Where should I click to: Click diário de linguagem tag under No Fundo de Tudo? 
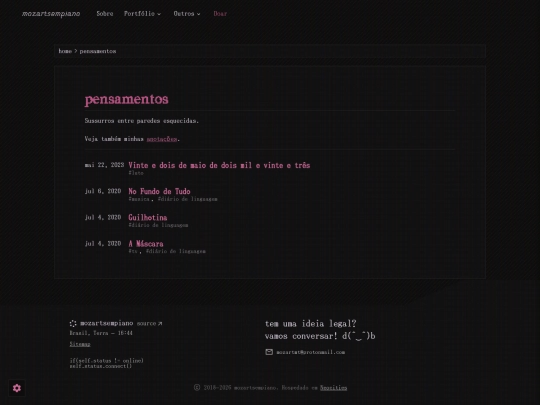point(187,199)
